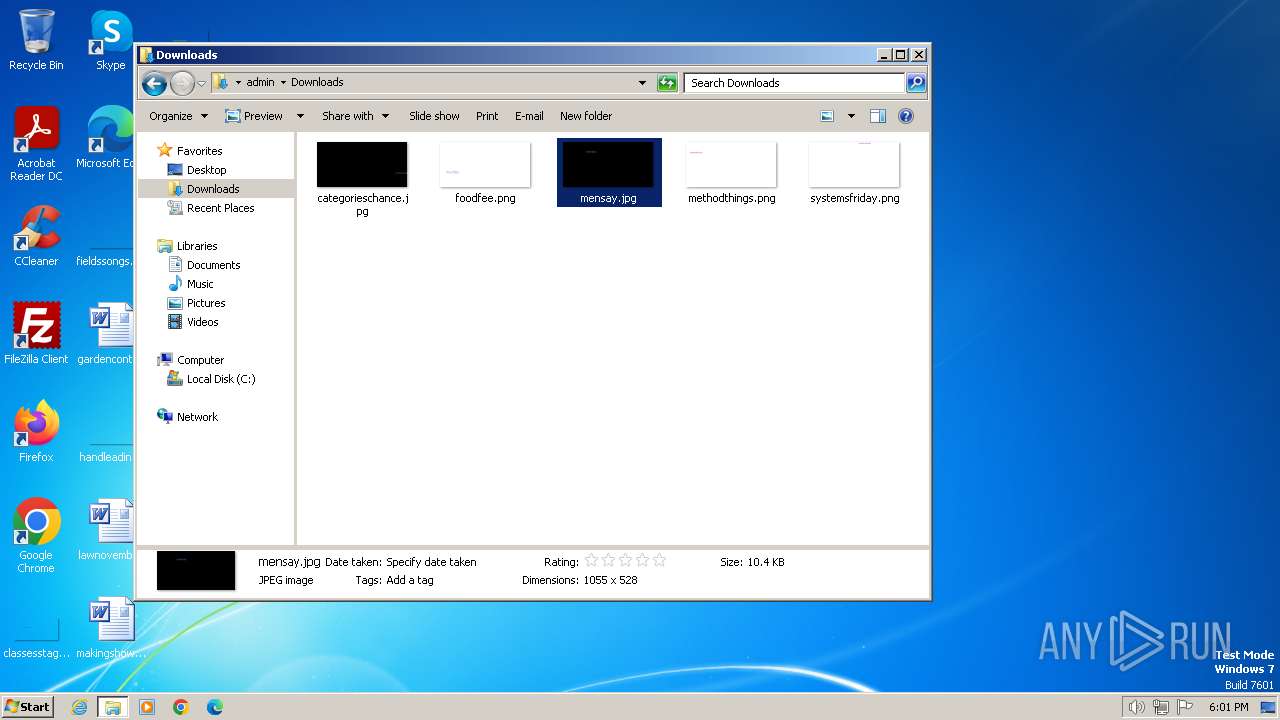Click the Forward navigation arrow
This screenshot has height=720, width=1280.
click(x=182, y=83)
